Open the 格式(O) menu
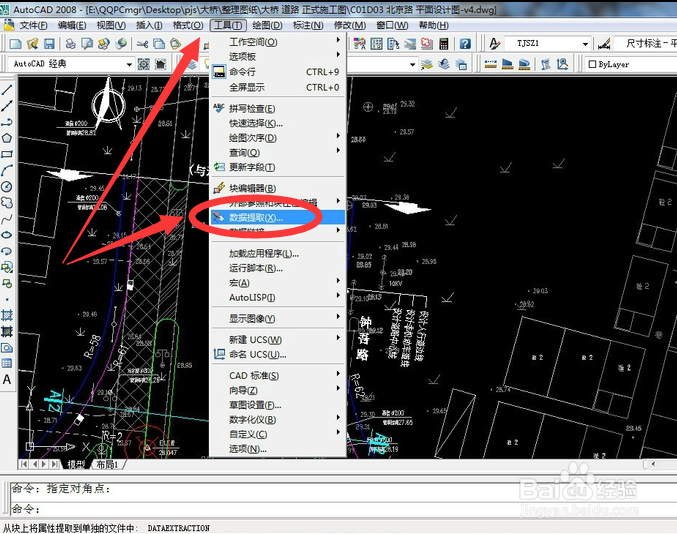Image resolution: width=677 pixels, height=534 pixels. [188, 25]
